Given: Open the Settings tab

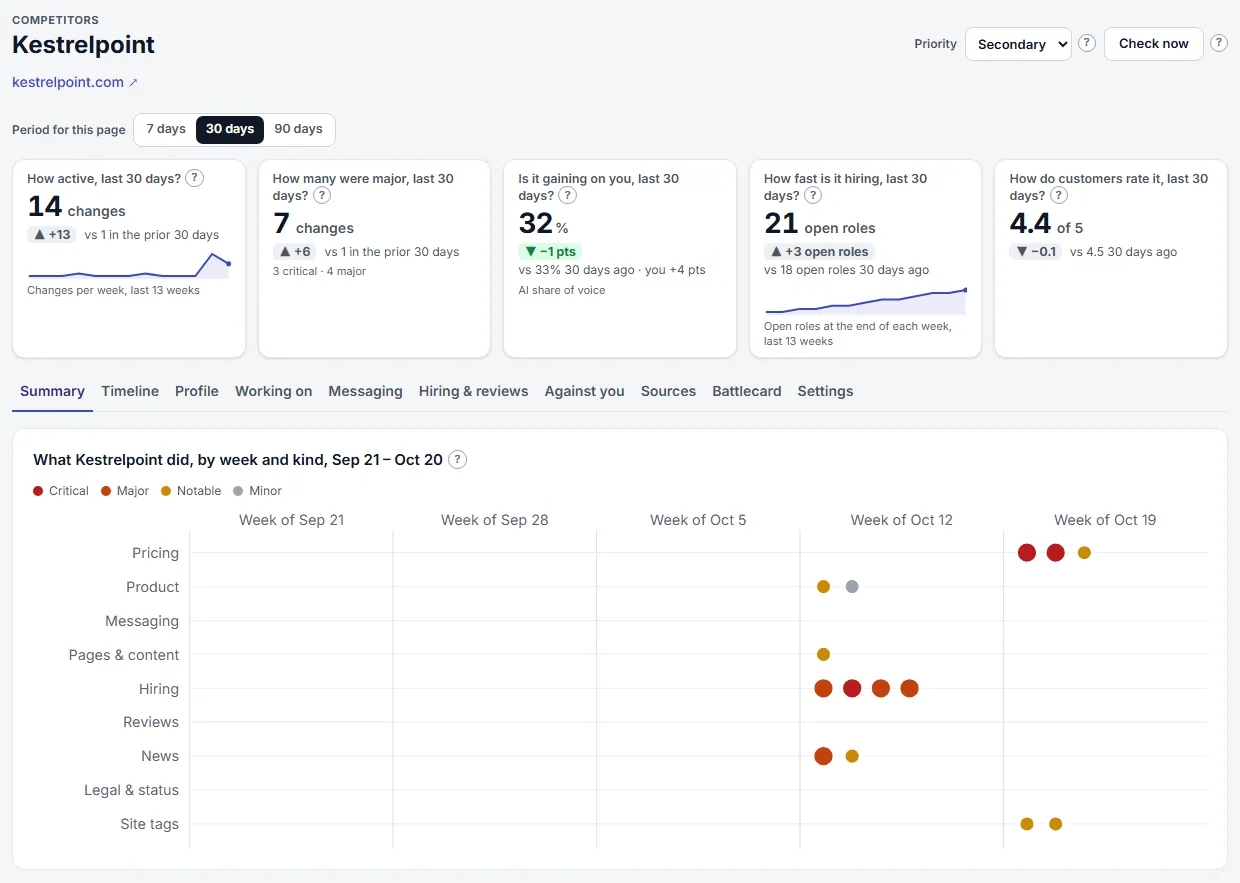Looking at the screenshot, I should pos(825,391).
